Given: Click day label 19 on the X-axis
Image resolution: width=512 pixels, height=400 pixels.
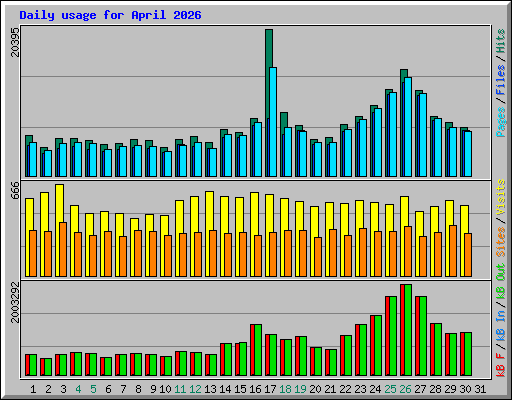Looking at the screenshot, I should tap(300, 389).
